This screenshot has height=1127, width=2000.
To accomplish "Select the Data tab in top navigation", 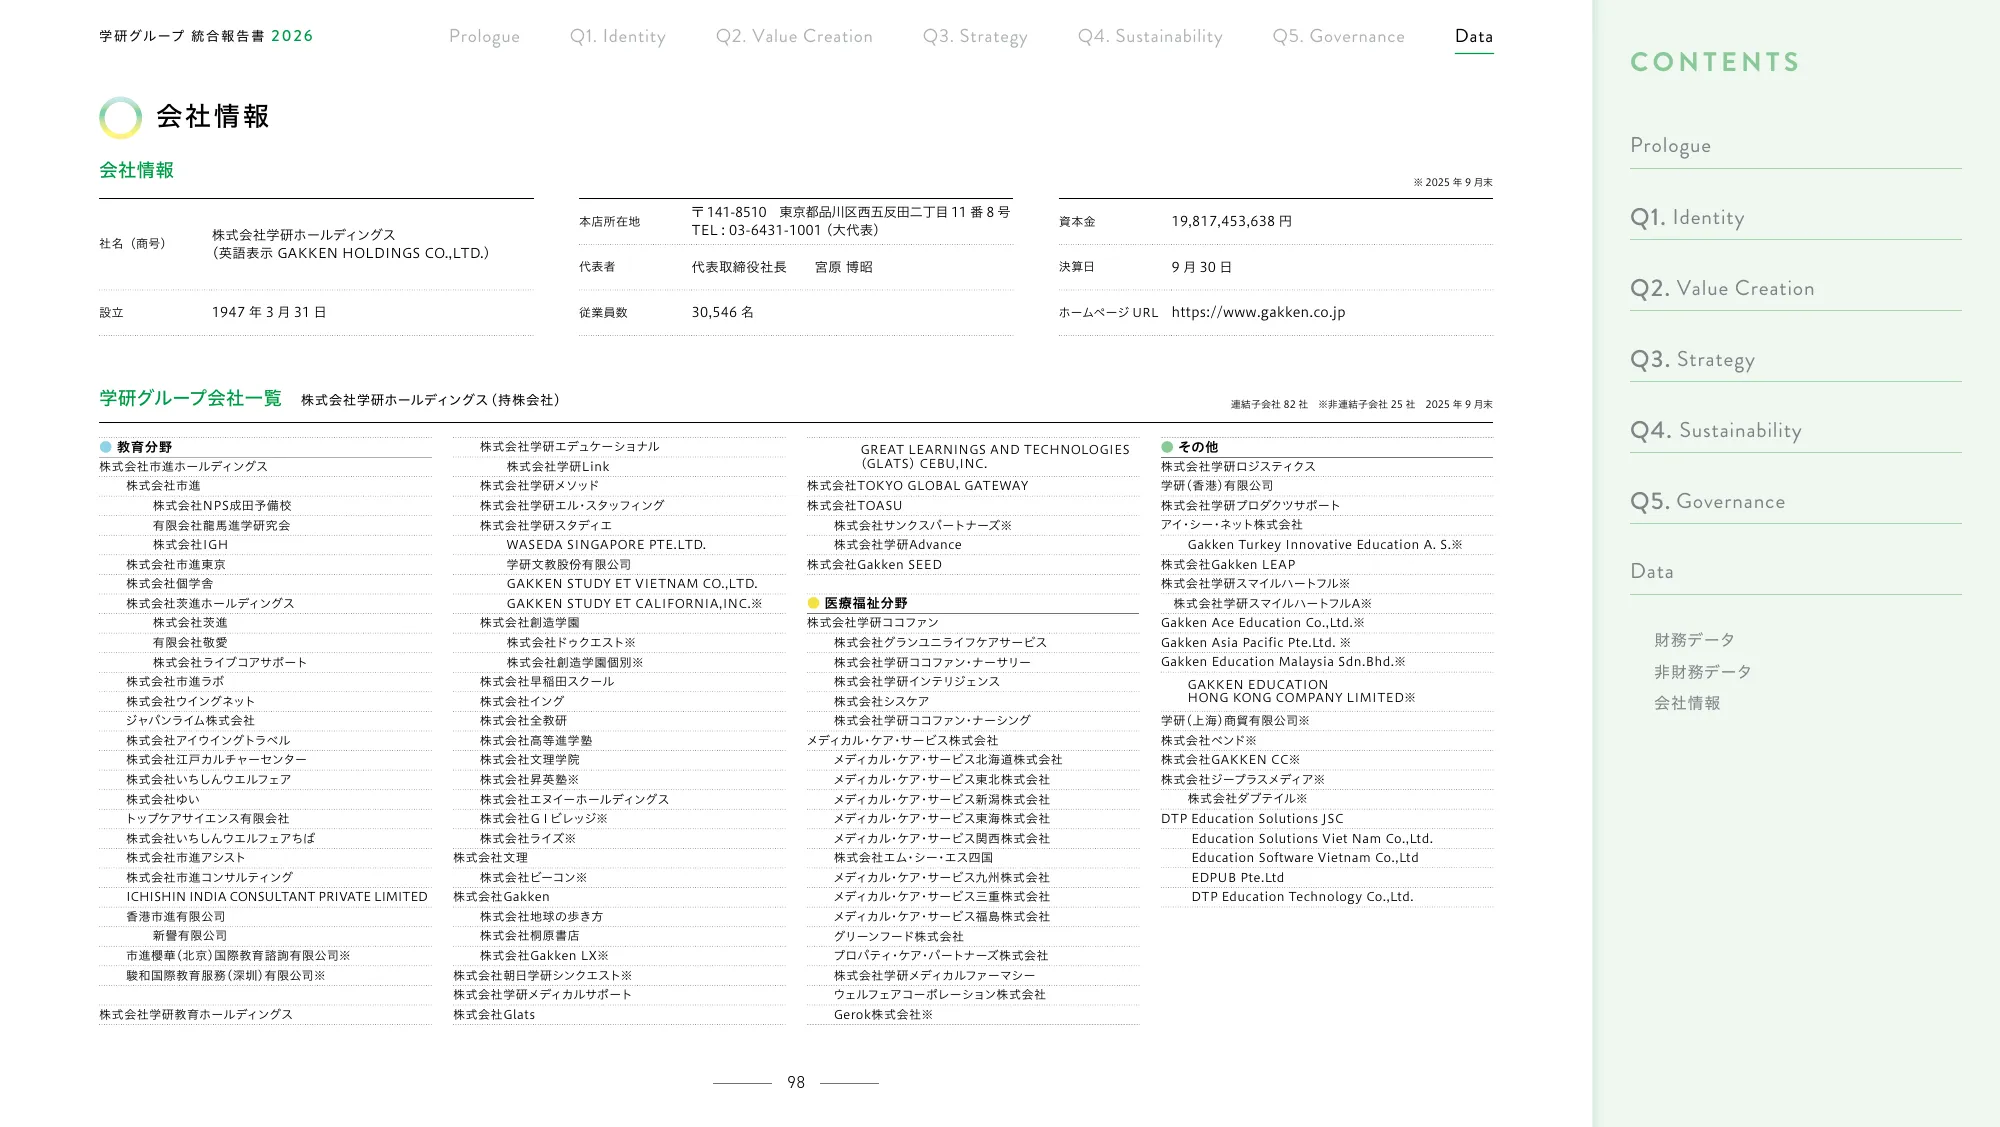I will click(x=1474, y=36).
